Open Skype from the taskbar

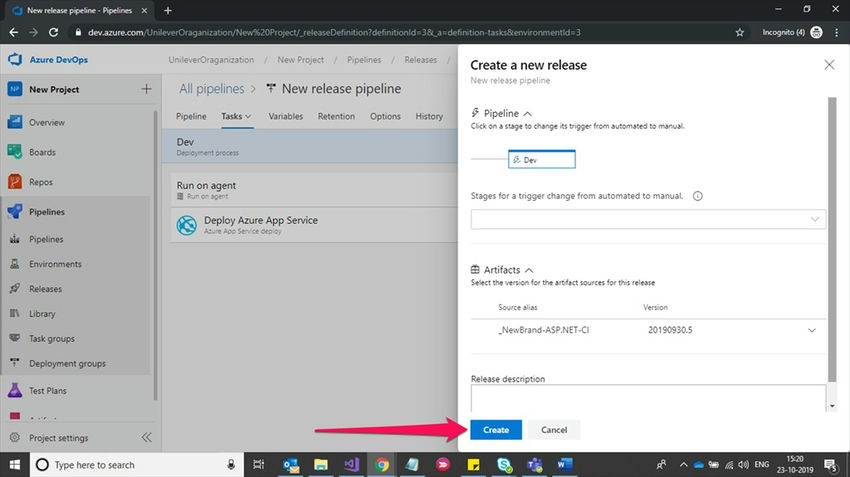click(504, 465)
